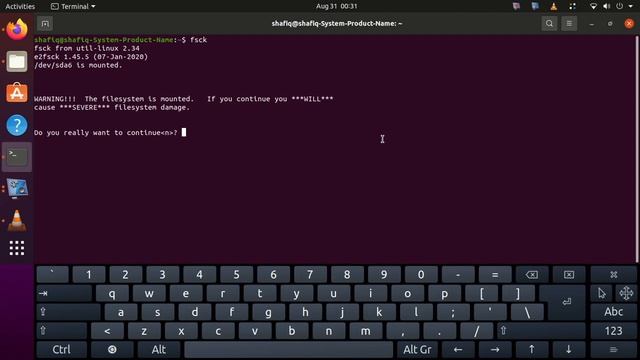The height and width of the screenshot is (360, 640).
Task: Tap the n key
Action: coord(329,331)
